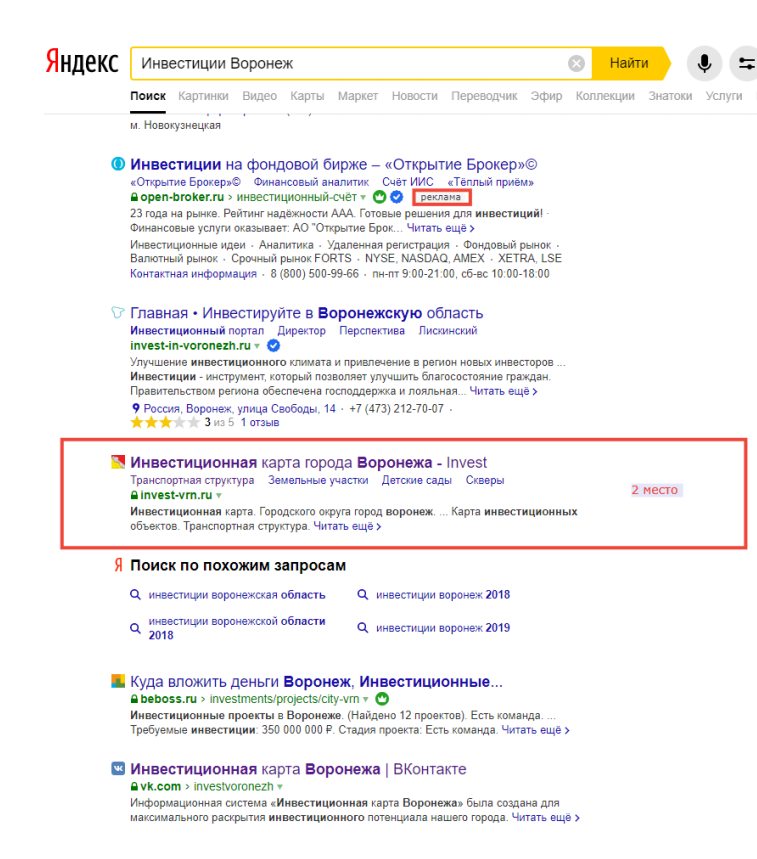Open Эфир tab
757x859 pixels.
tap(546, 96)
